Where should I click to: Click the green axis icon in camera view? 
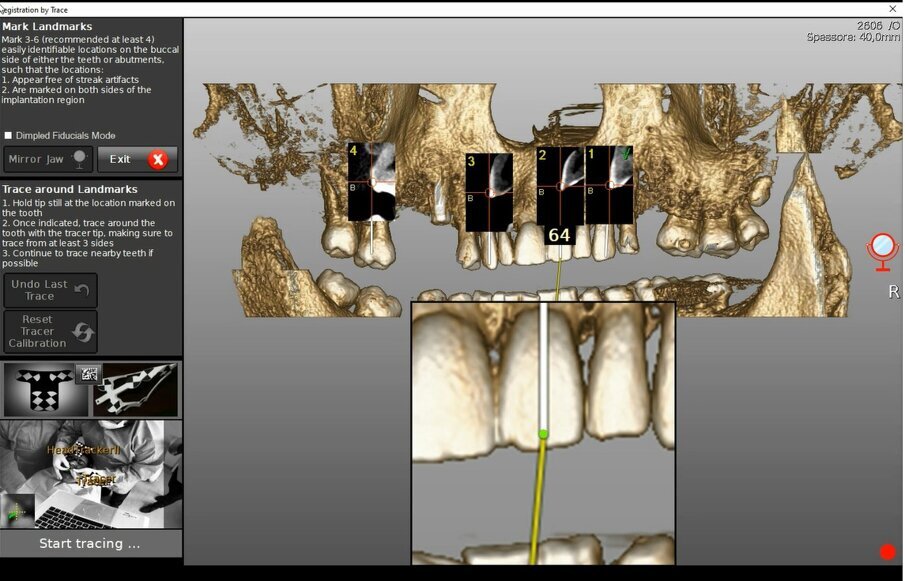pyautogui.click(x=17, y=512)
